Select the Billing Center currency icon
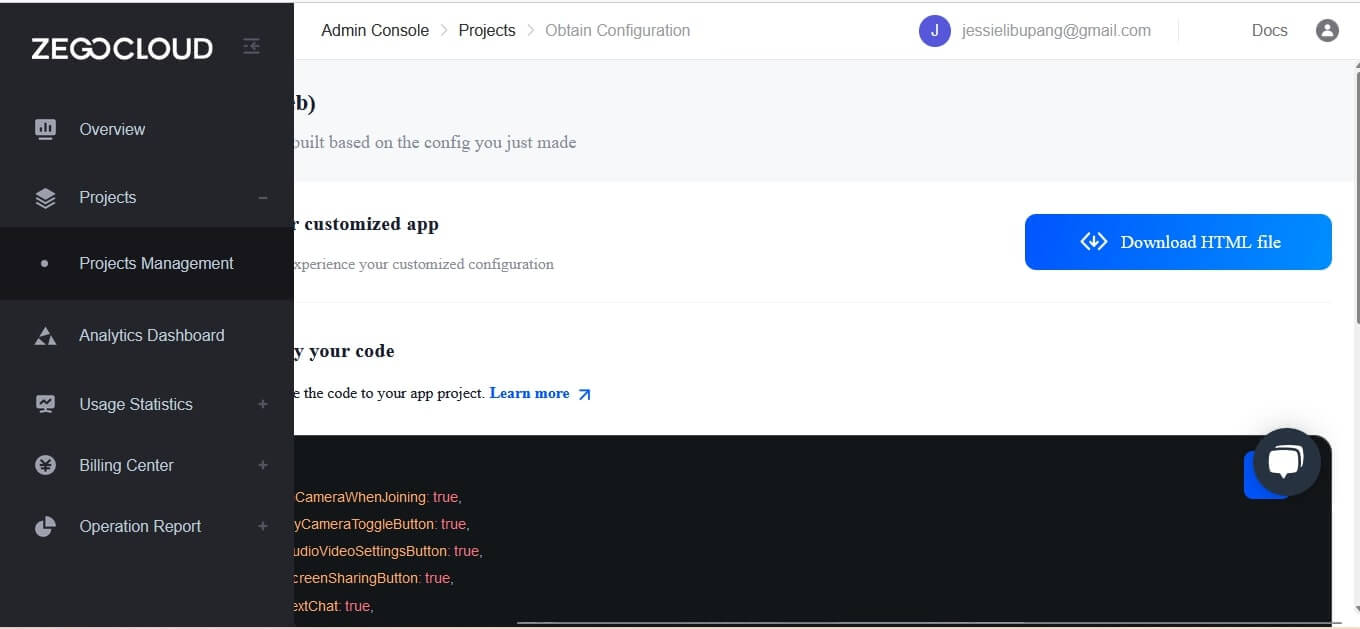The width and height of the screenshot is (1360, 629). tap(45, 465)
